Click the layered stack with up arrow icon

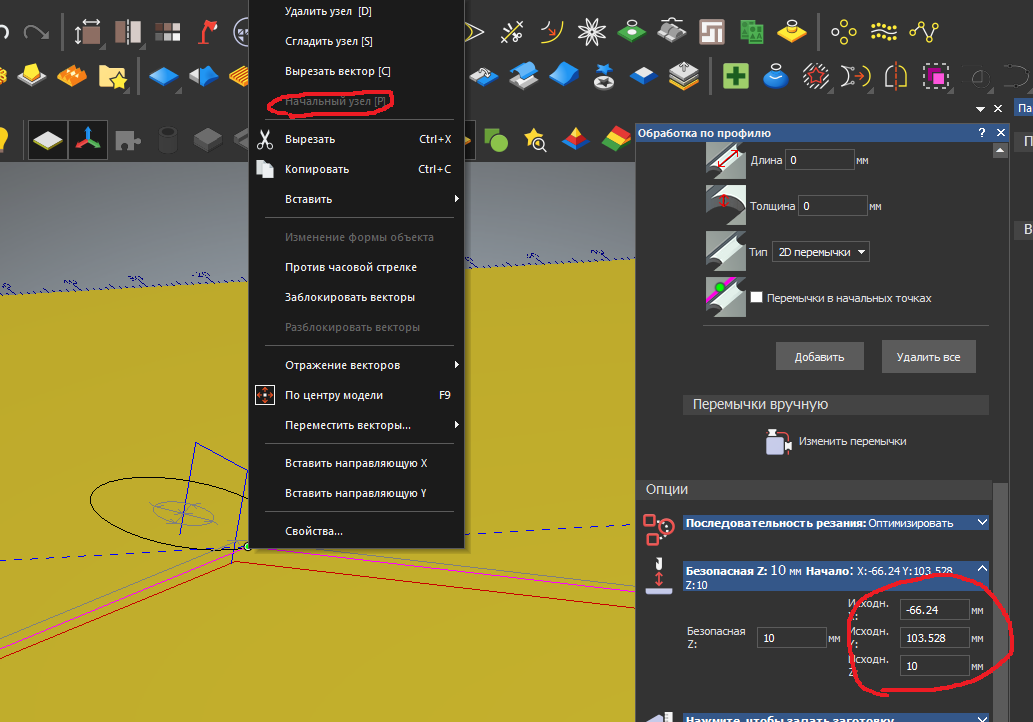click(684, 76)
